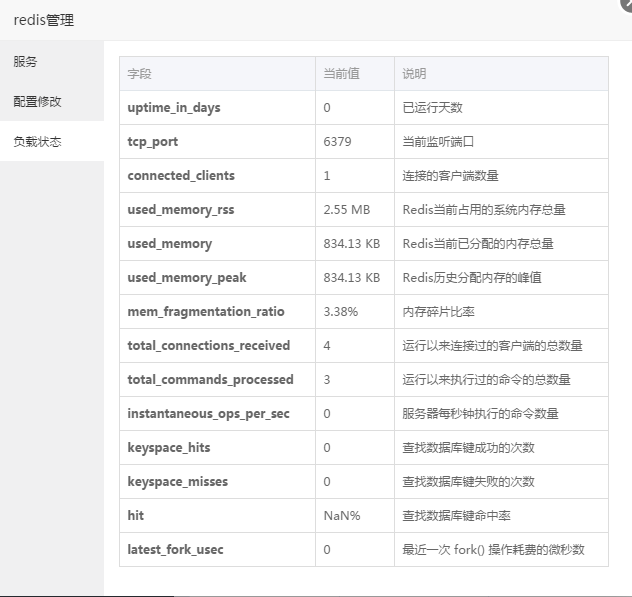Click the 查找数据库键成功的次数 description
This screenshot has width=632, height=597.
468,447
